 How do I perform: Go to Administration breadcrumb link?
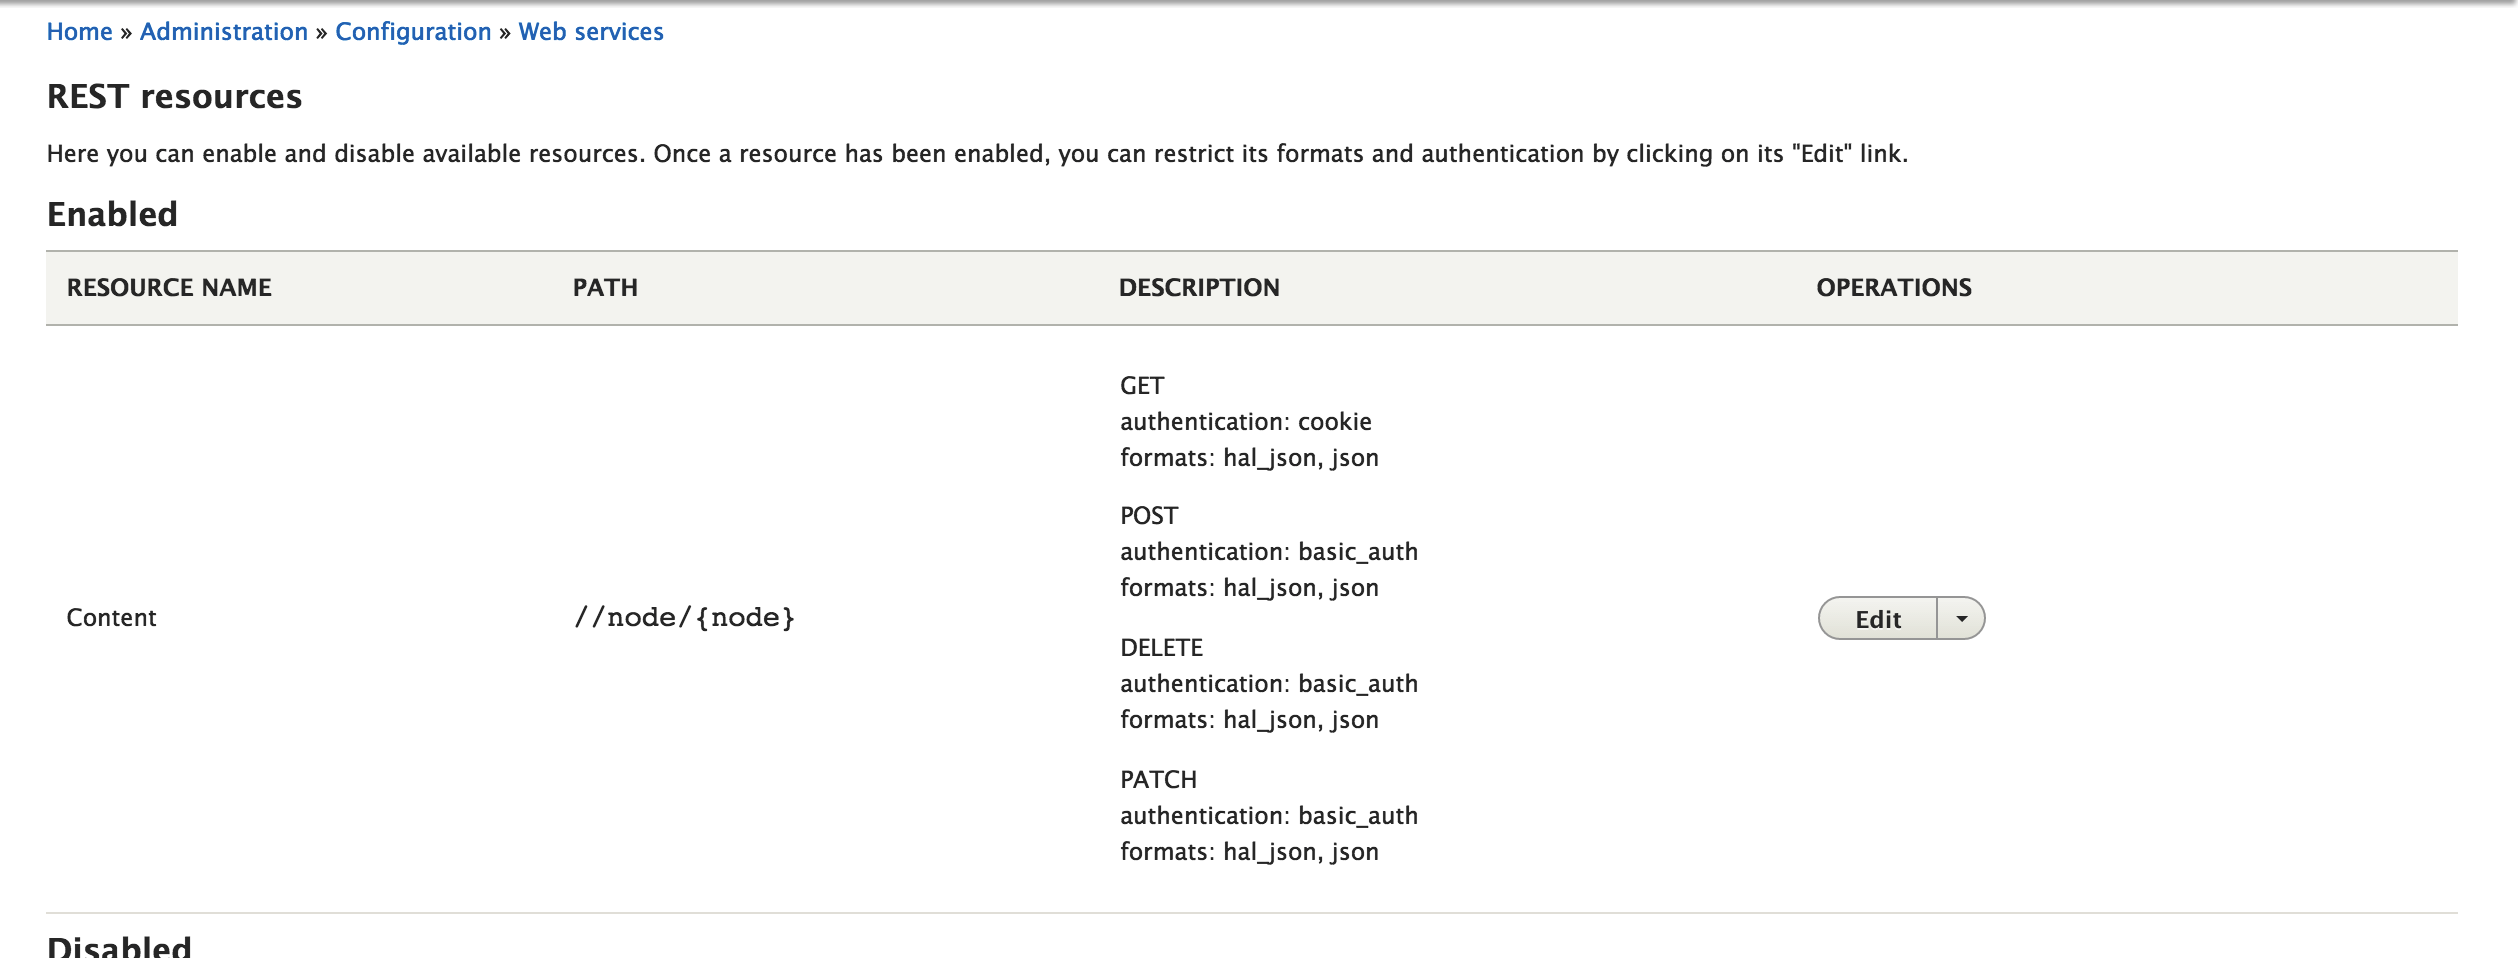click(x=224, y=32)
